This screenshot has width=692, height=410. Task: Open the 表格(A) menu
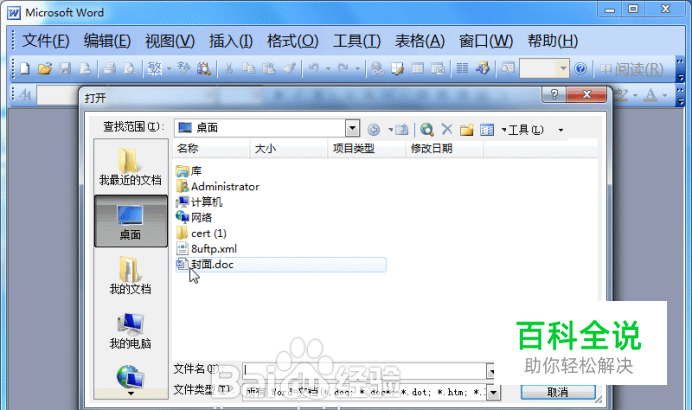[x=420, y=41]
